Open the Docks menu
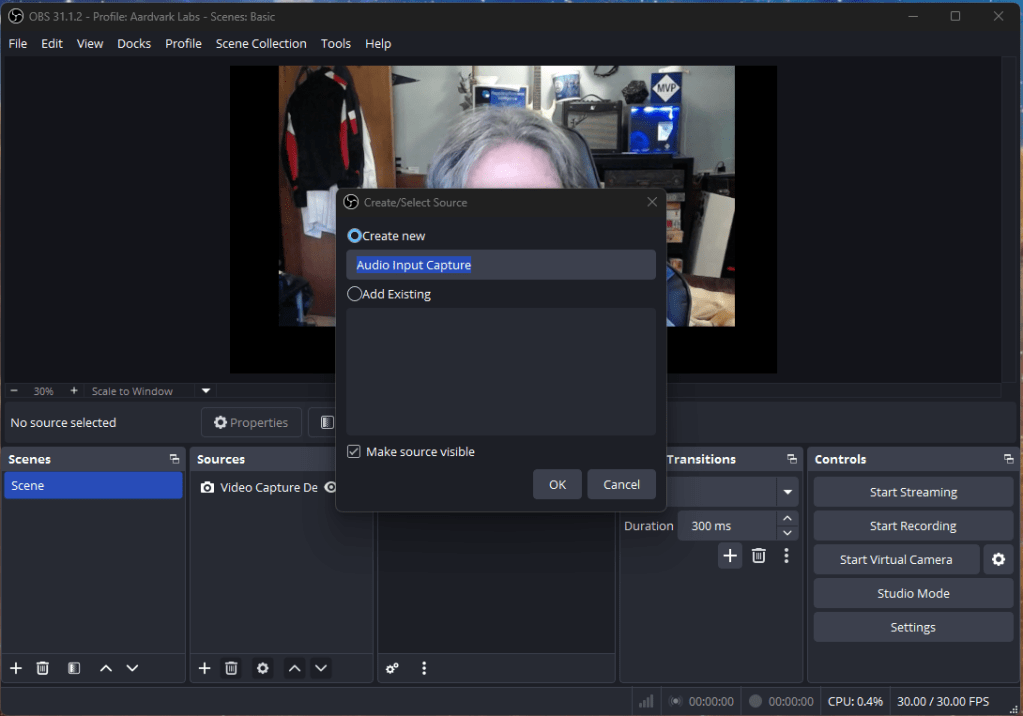Viewport: 1023px width, 716px height. [134, 44]
